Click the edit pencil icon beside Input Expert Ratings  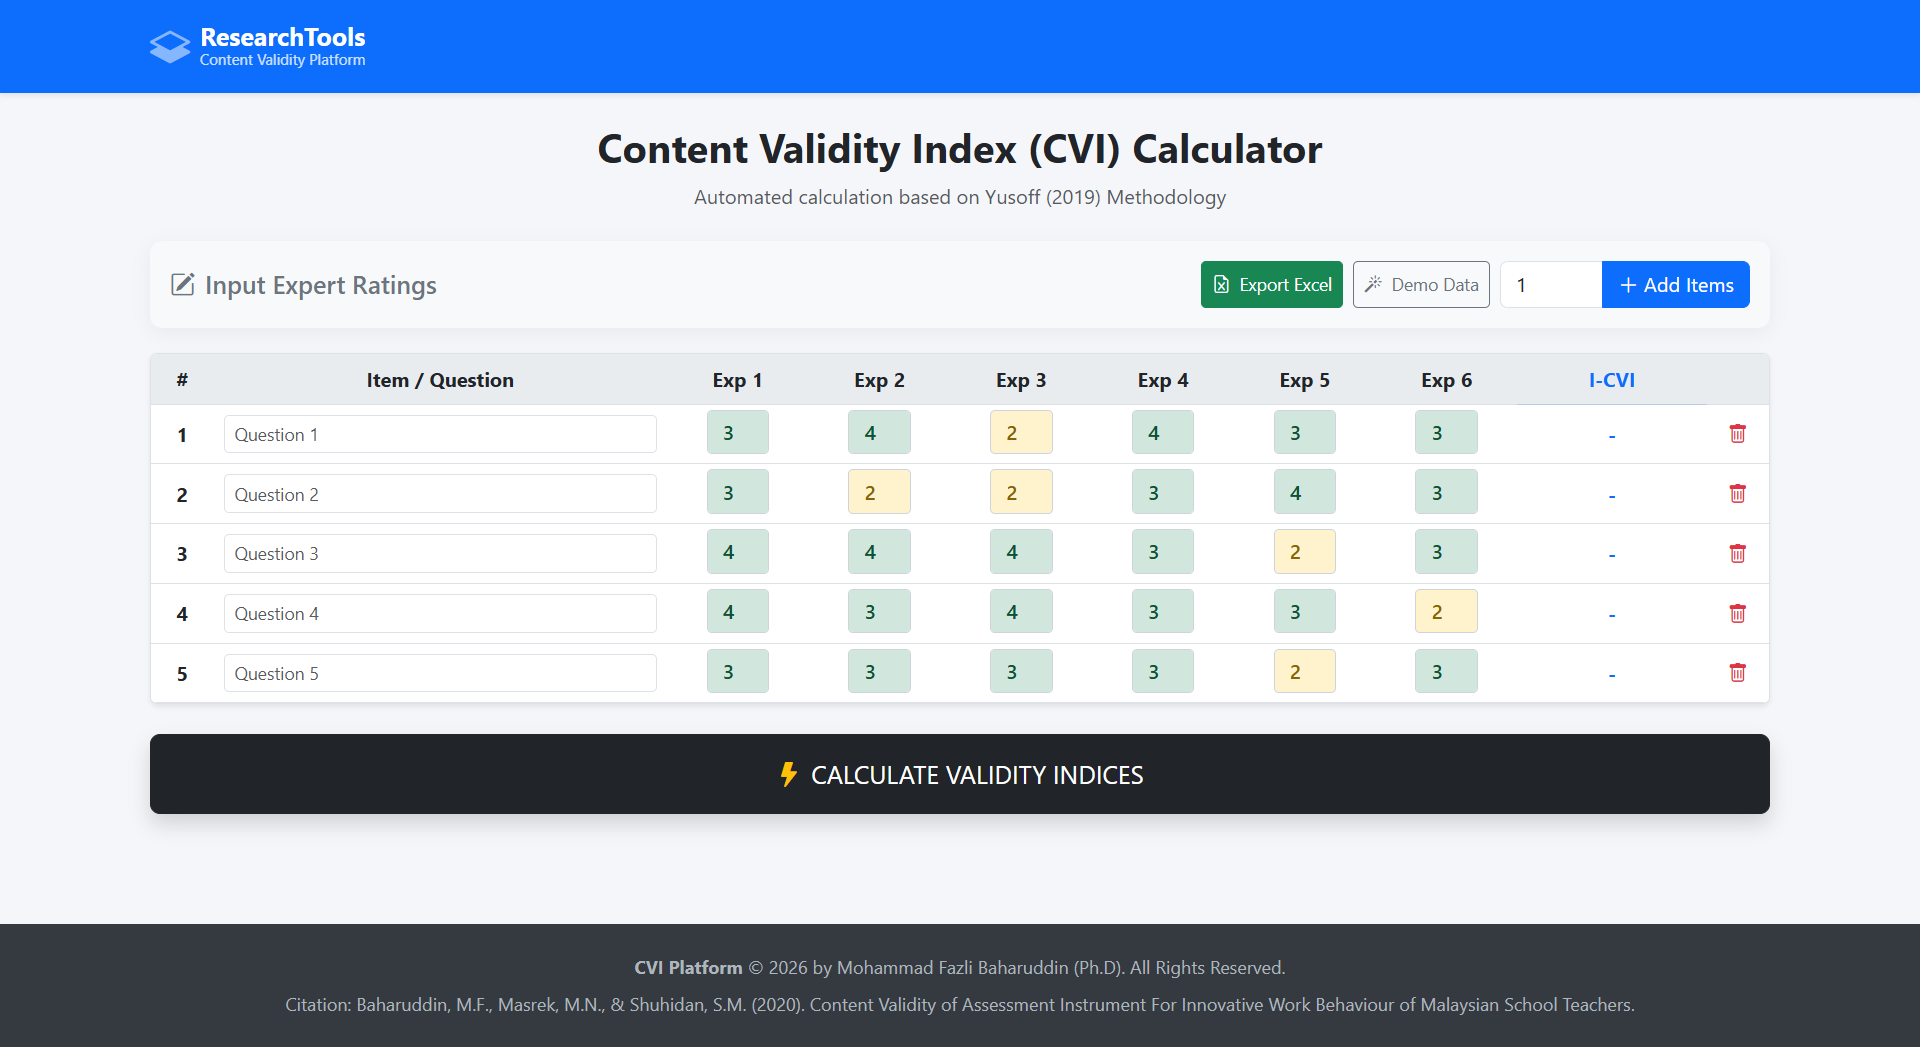183,285
